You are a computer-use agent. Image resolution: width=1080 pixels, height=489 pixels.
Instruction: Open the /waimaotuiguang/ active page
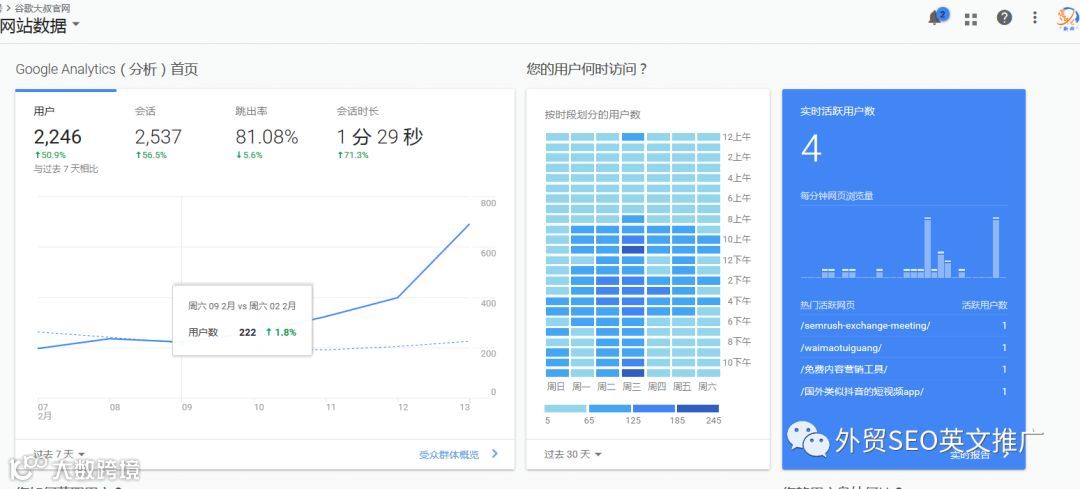point(841,348)
